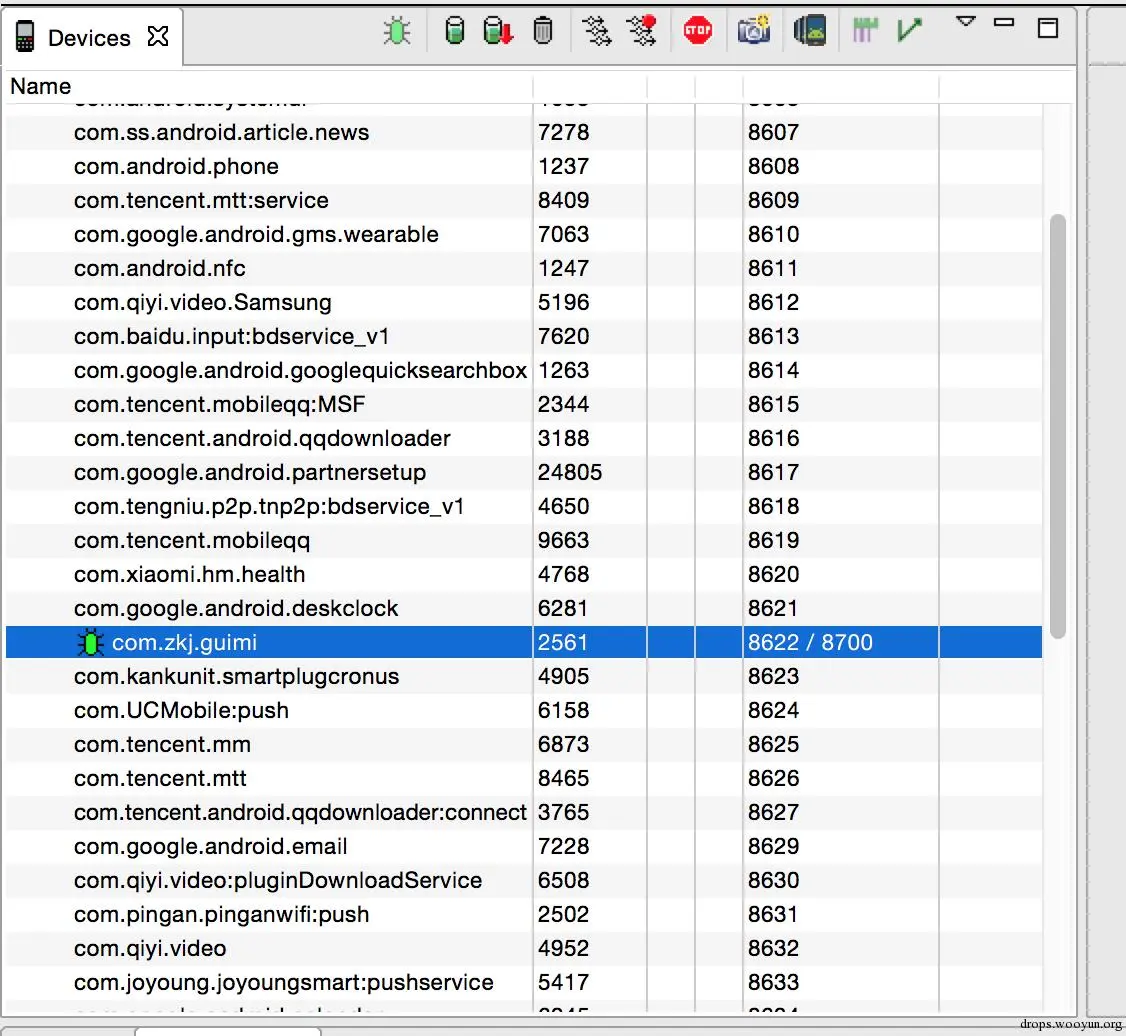Select the com.tencent.mobileqq process row
1126x1036 pixels.
[x=524, y=540]
